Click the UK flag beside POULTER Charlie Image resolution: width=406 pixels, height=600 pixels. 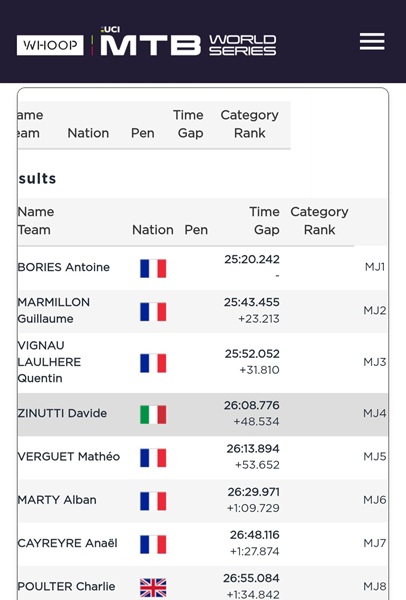pyautogui.click(x=153, y=587)
